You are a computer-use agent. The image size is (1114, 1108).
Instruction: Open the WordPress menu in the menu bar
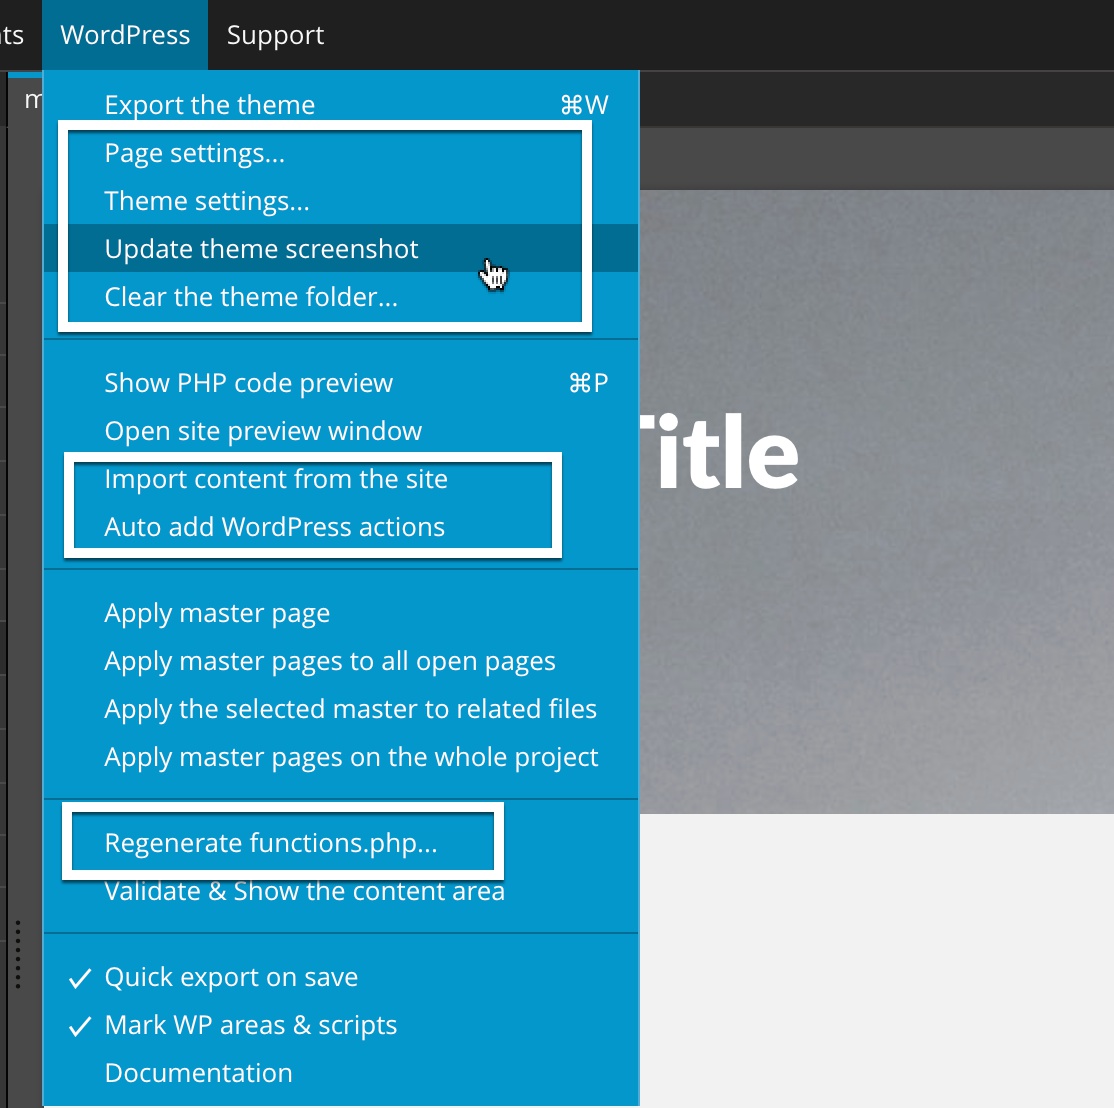tap(125, 35)
